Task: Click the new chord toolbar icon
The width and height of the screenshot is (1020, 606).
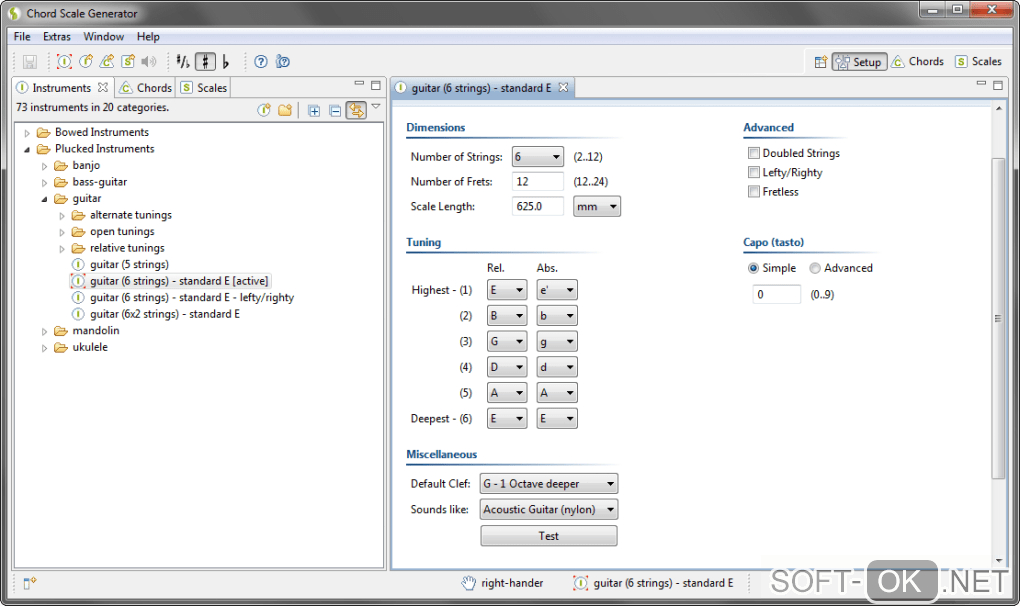Action: [107, 62]
